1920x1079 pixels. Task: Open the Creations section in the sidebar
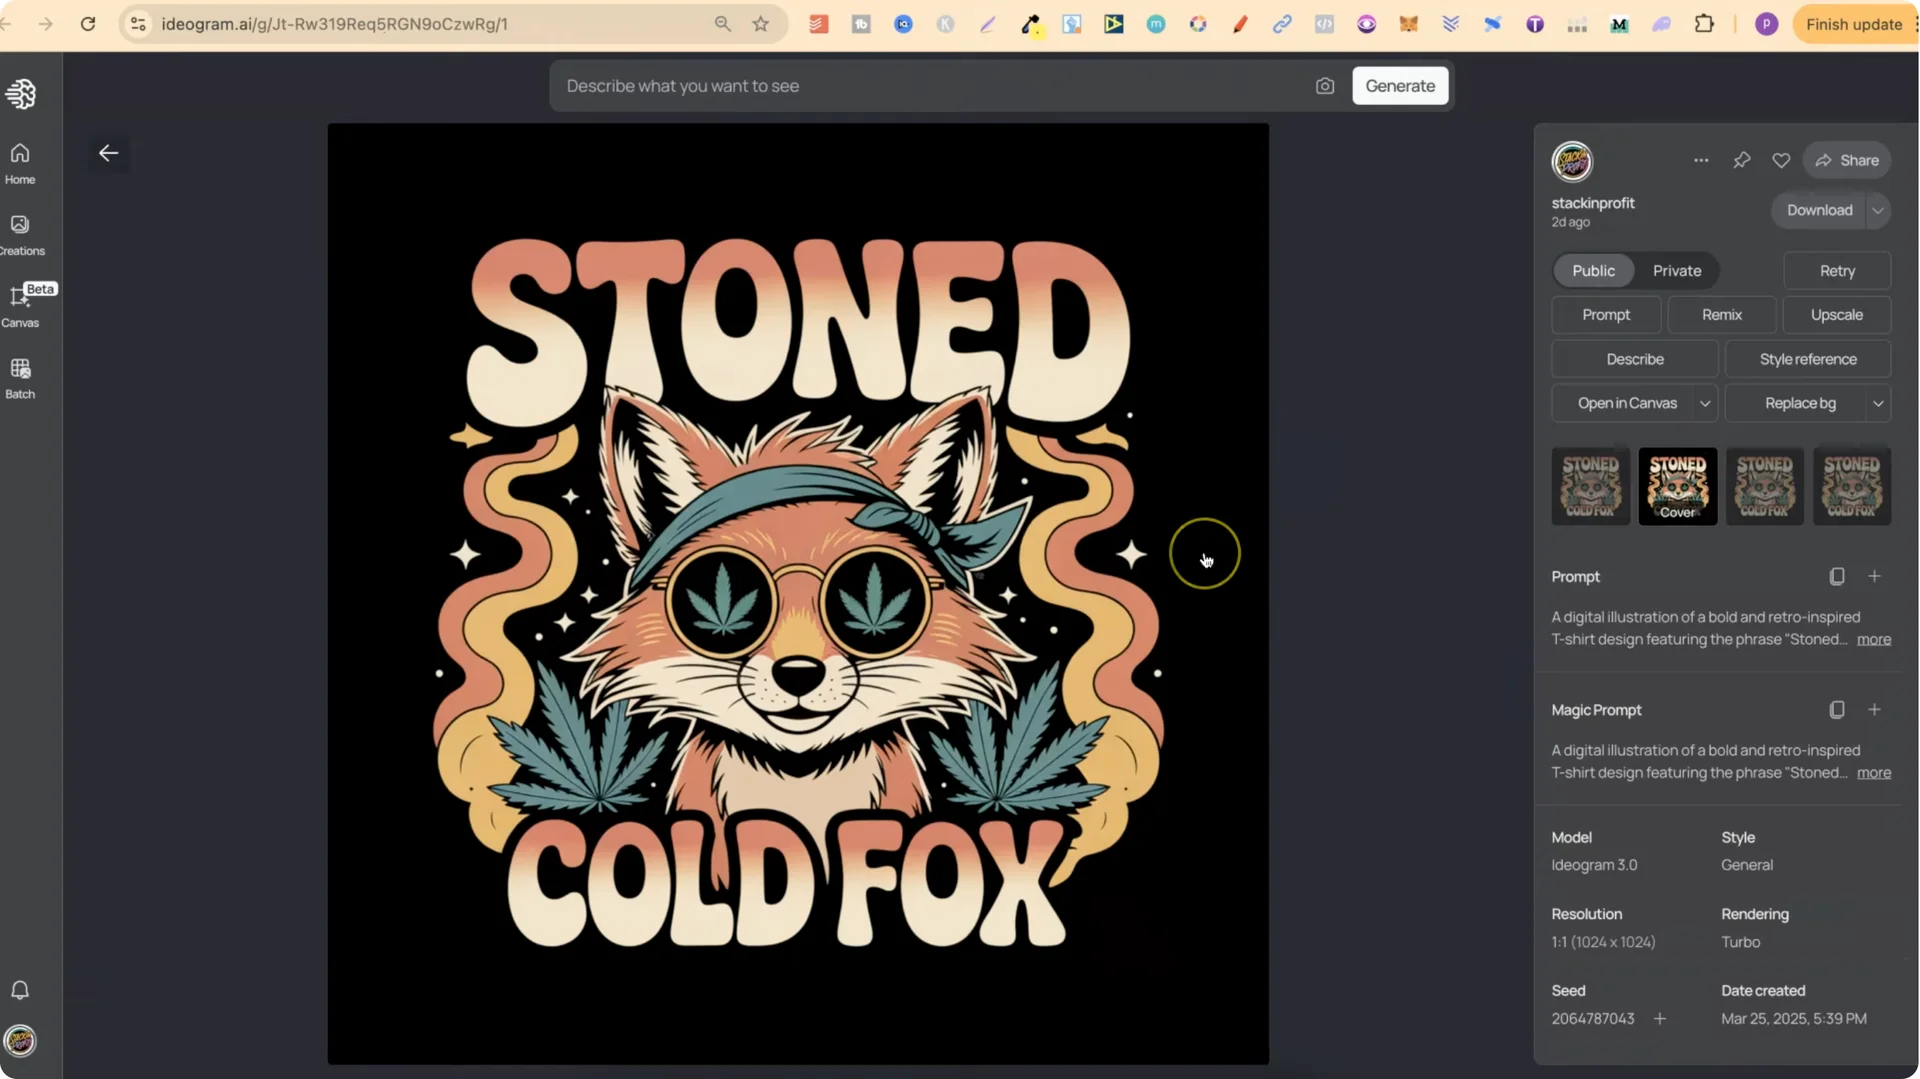pyautogui.click(x=20, y=232)
